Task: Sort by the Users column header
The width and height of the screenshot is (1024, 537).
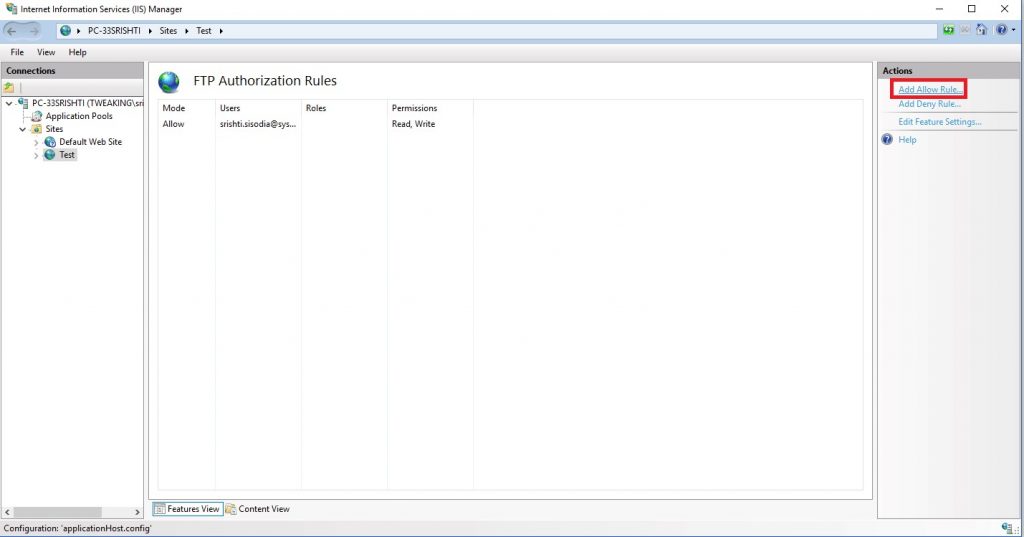Action: click(258, 108)
